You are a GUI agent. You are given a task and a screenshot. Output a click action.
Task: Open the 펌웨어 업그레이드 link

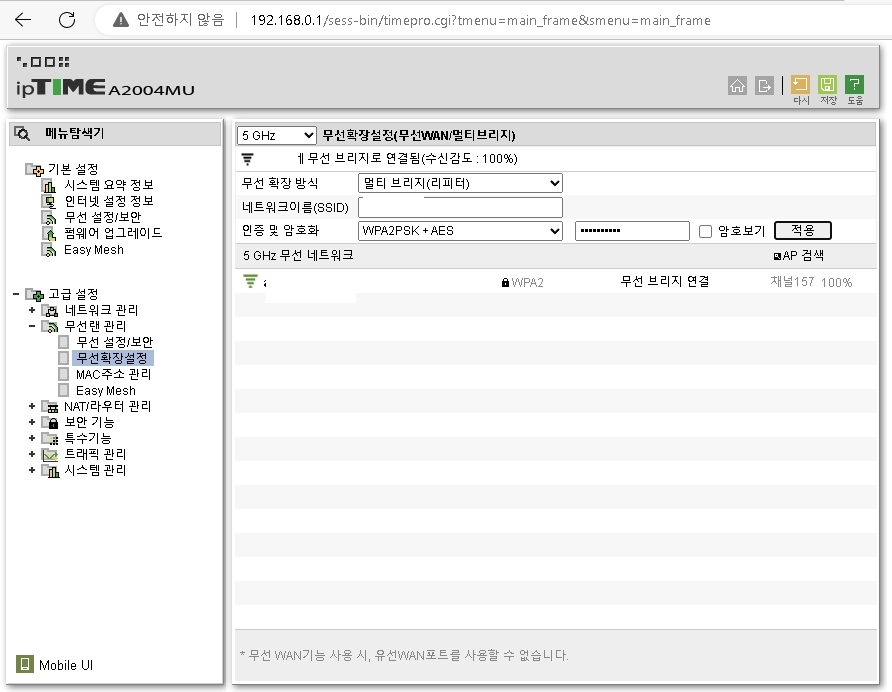tap(113, 233)
